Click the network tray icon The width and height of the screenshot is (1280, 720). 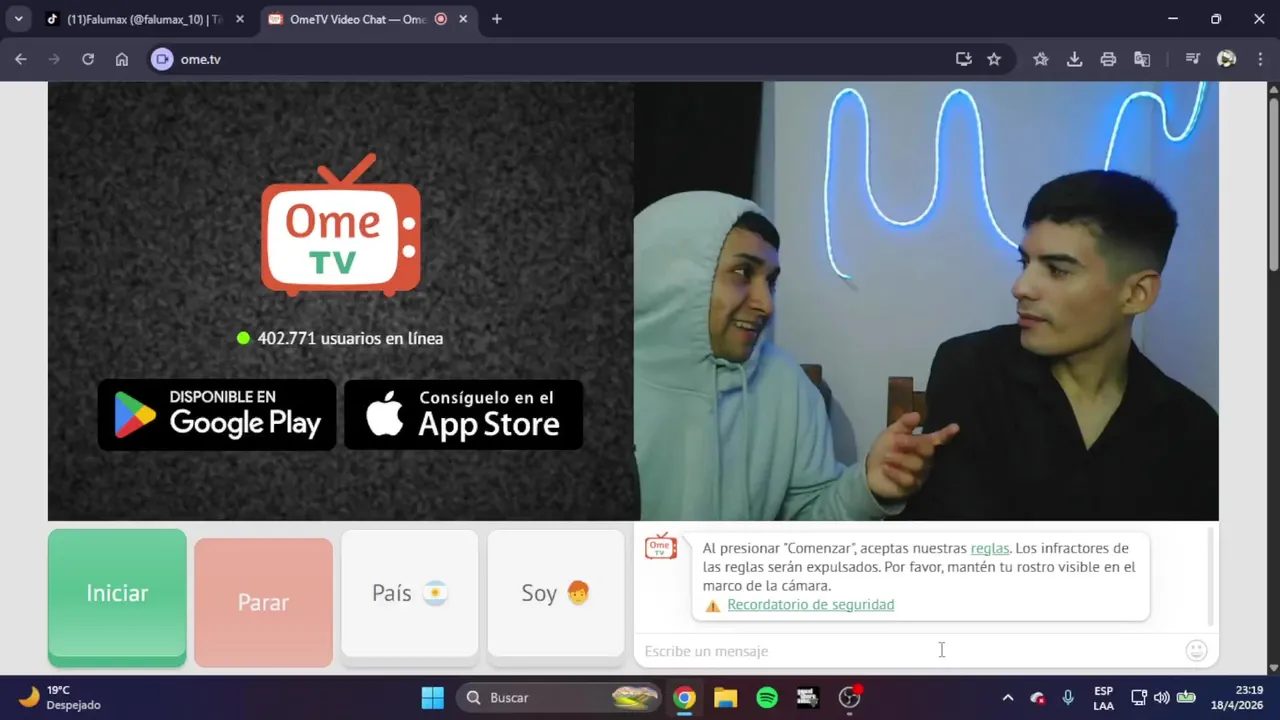click(x=1138, y=698)
